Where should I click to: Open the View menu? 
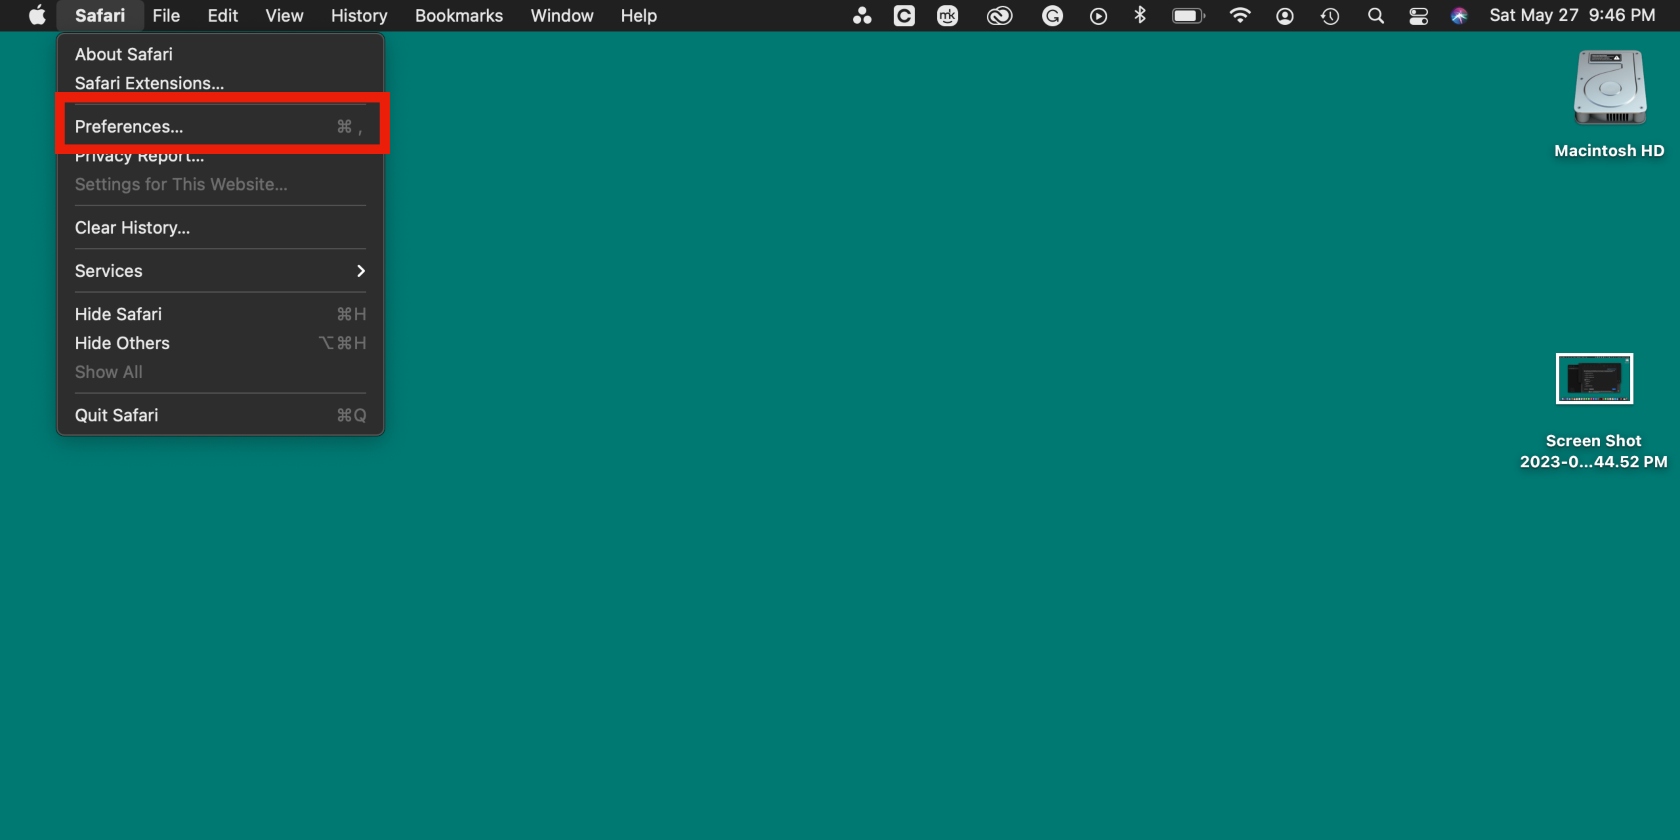pos(284,15)
